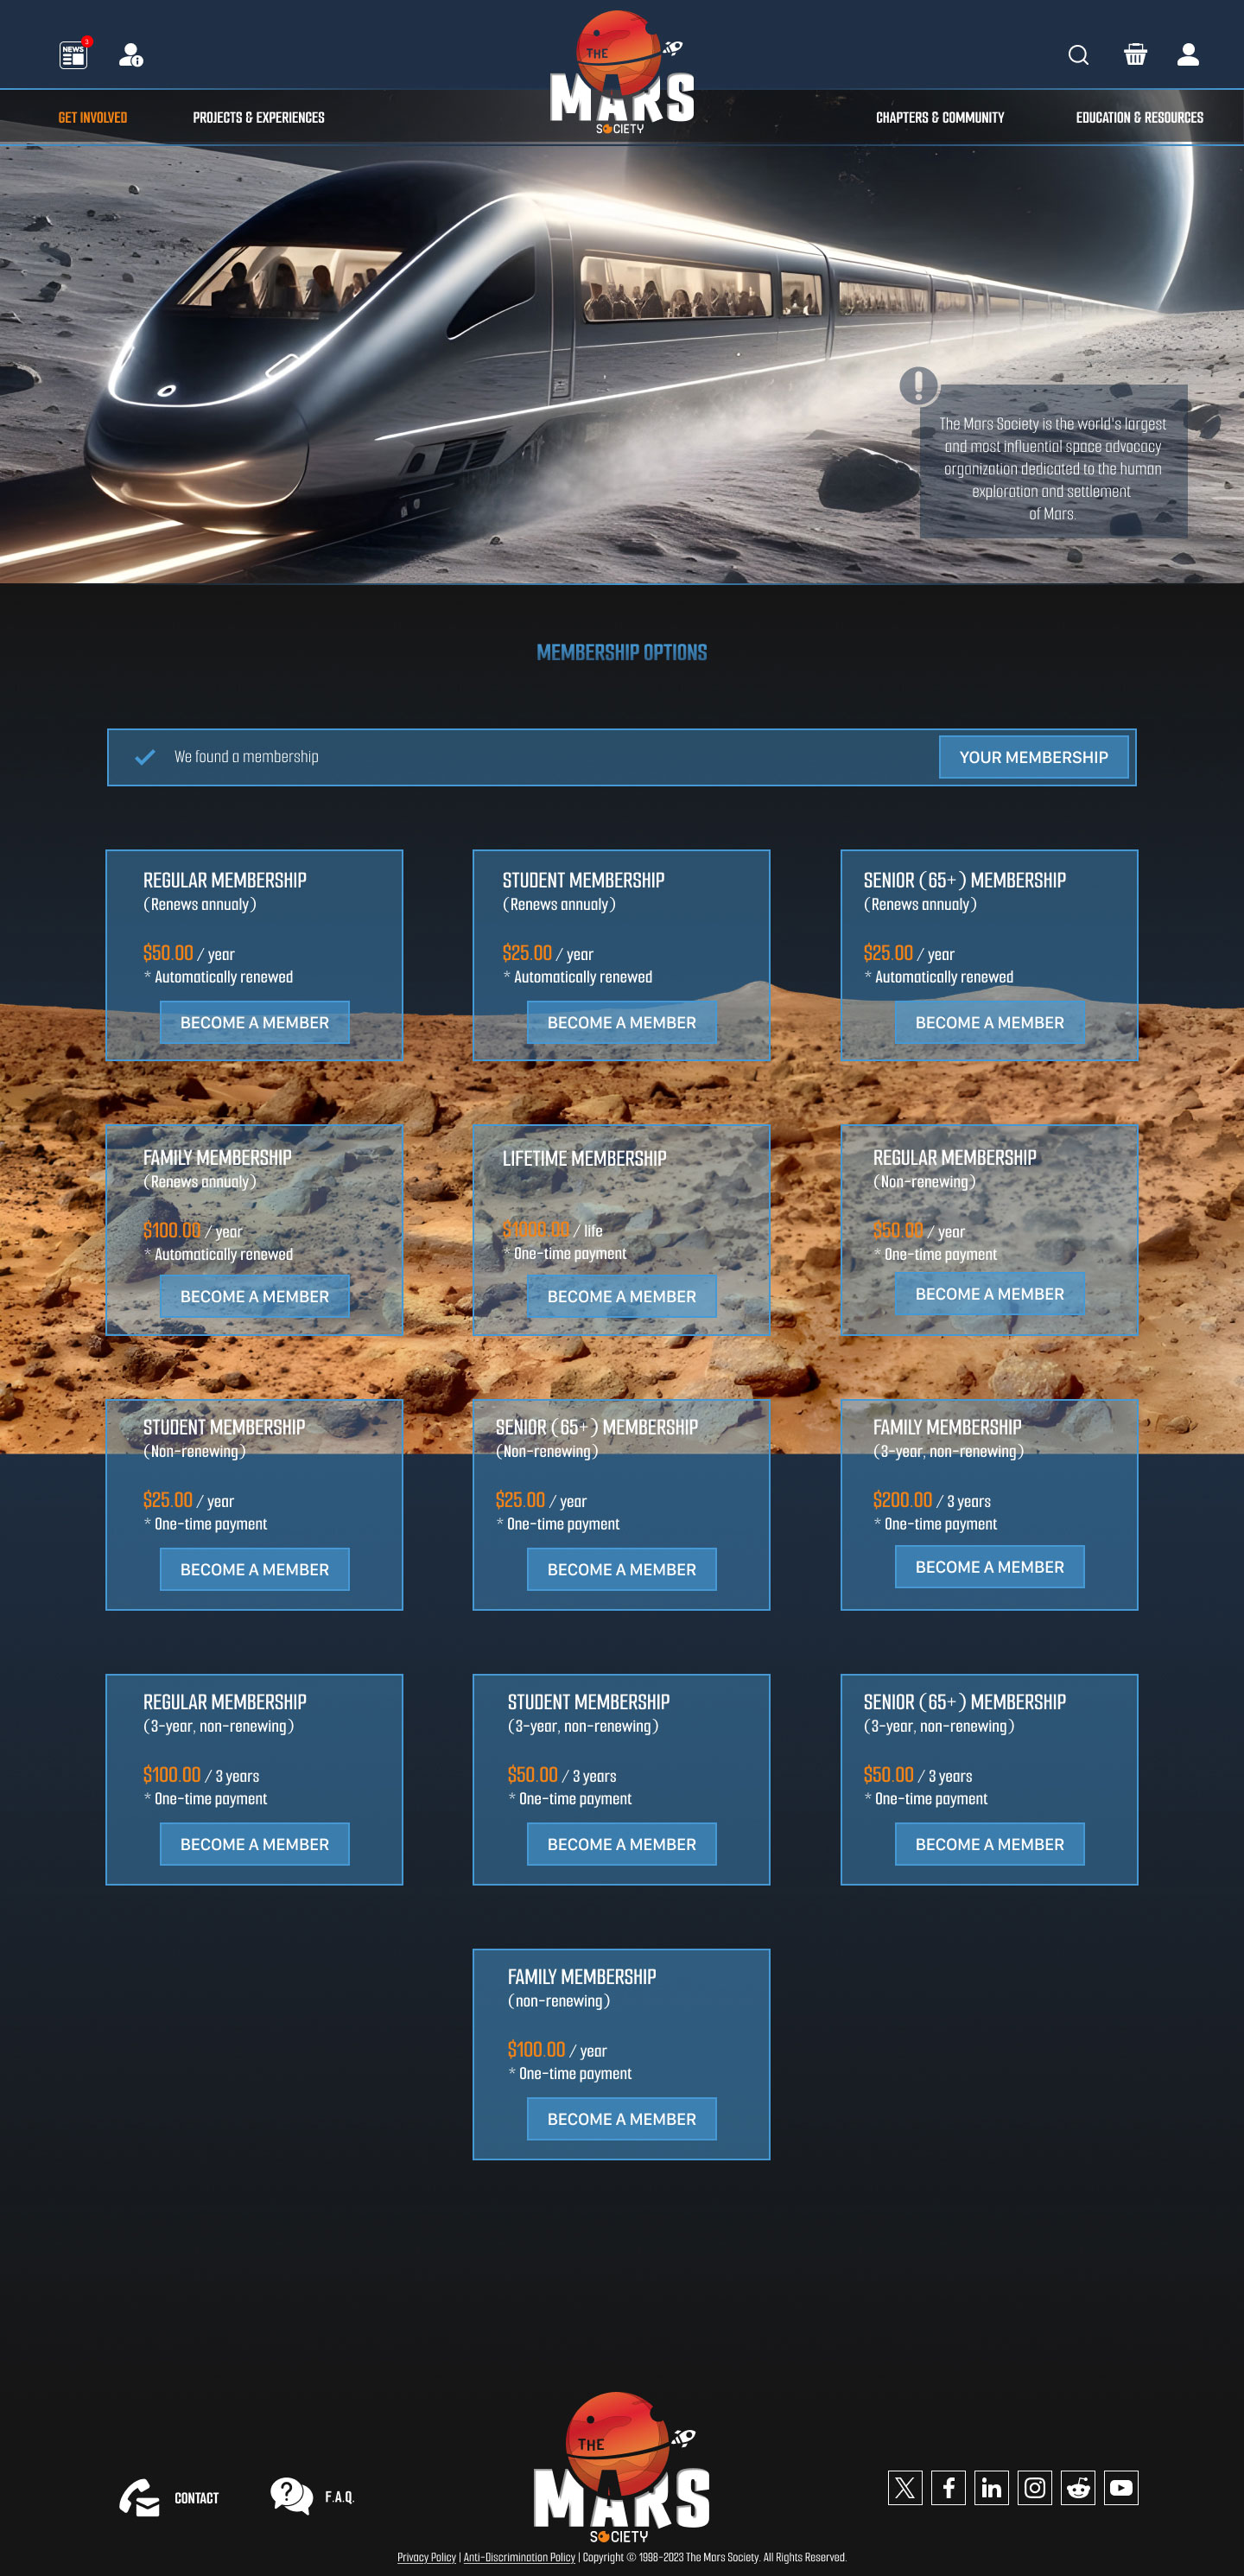Click the exclamation info icon on hero
This screenshot has width=1244, height=2576.
[918, 385]
